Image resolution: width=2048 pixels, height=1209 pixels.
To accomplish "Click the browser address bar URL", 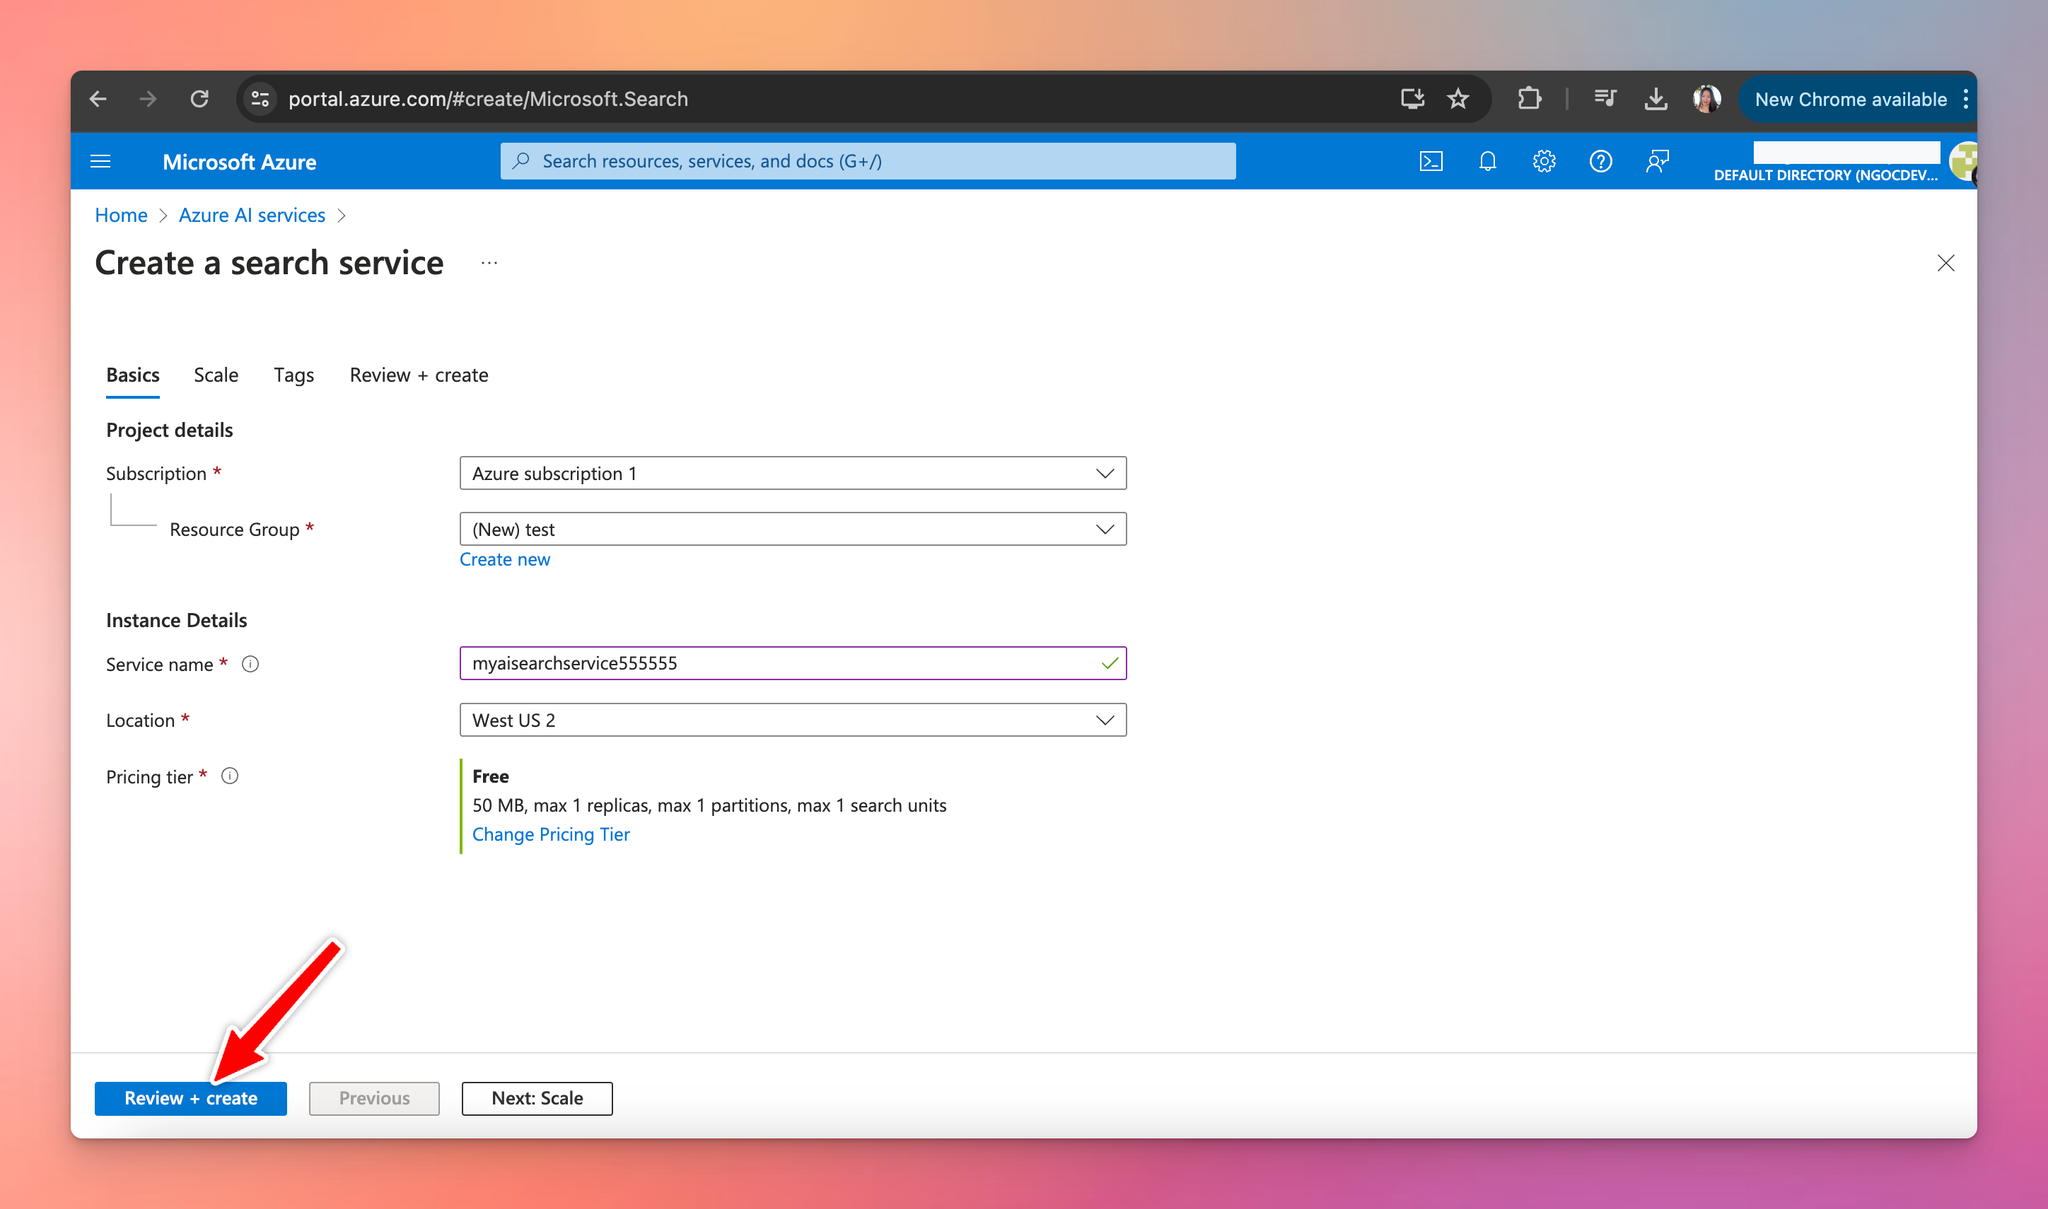I will point(488,99).
